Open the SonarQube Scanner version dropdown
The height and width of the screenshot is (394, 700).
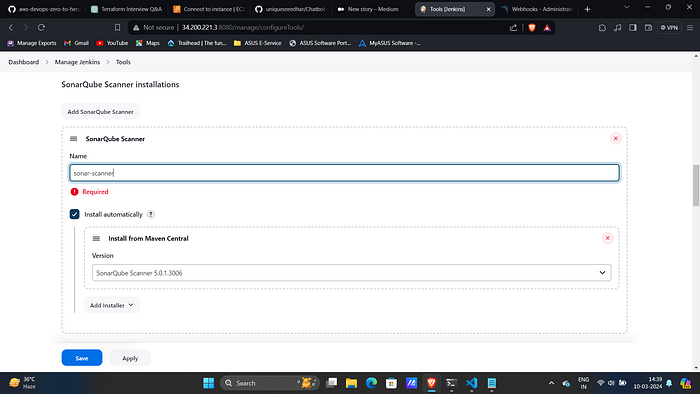(x=351, y=273)
